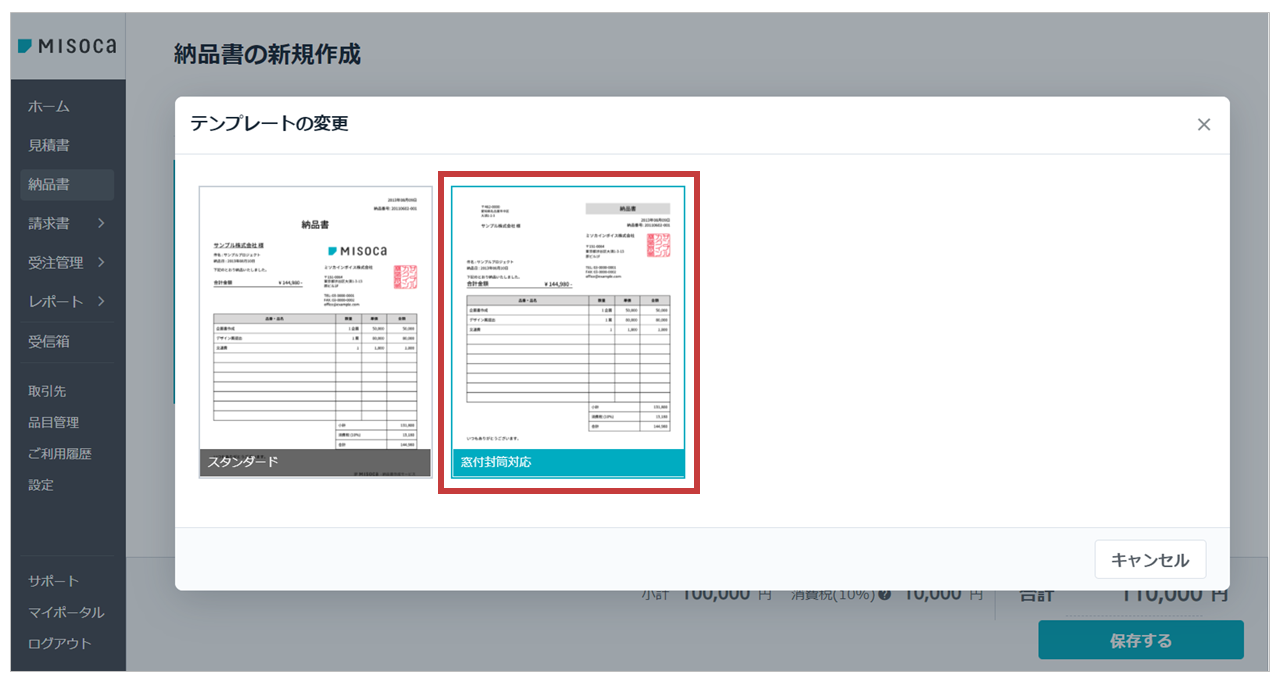Image resolution: width=1280 pixels, height=682 pixels.
Task: Click the 保存する button
Action: click(1140, 641)
